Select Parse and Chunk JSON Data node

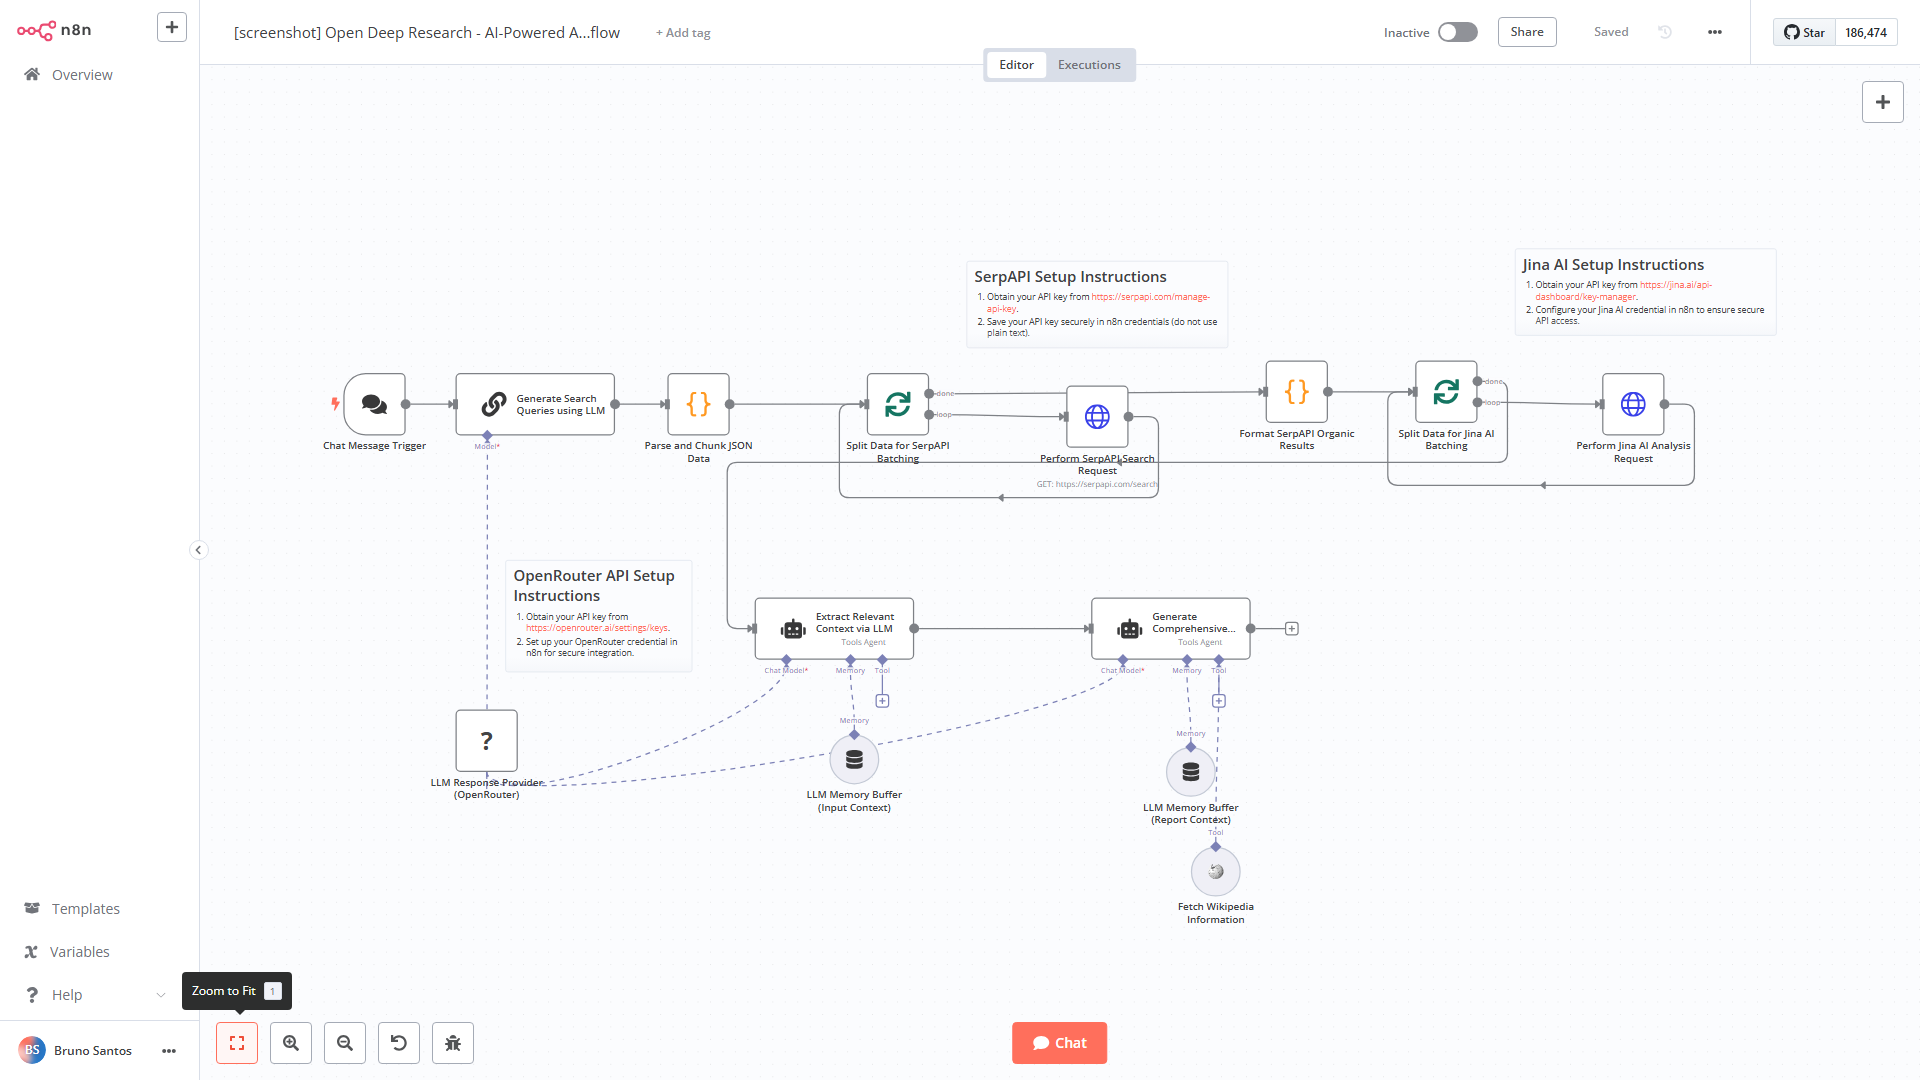[699, 404]
